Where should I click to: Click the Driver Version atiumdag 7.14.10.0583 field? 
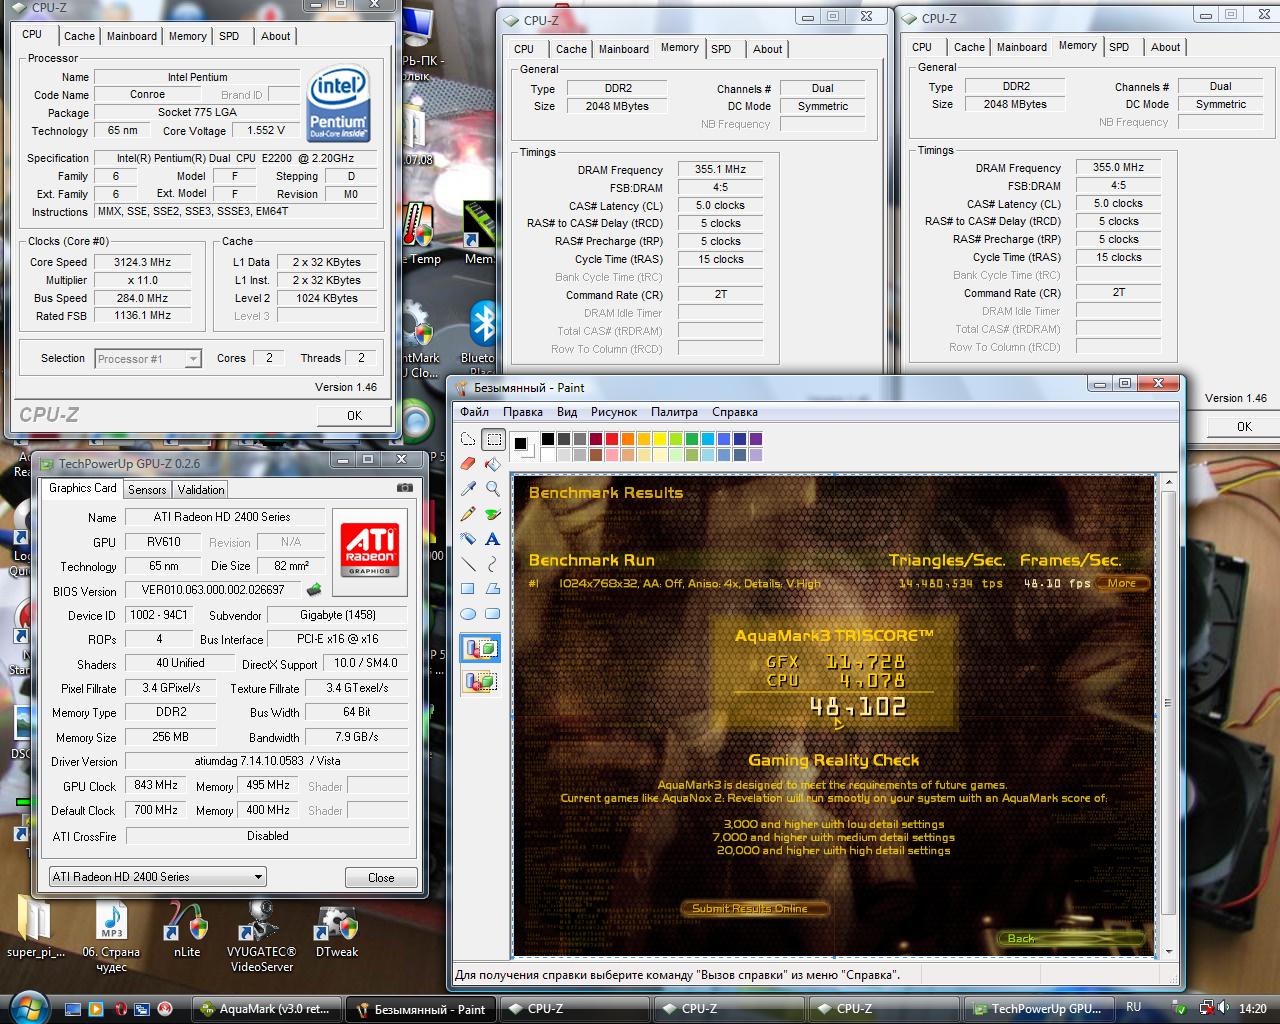click(268, 761)
